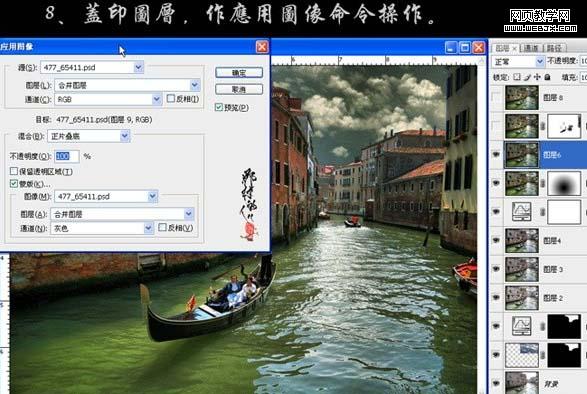Select layer name text 图层 8
Image resolution: width=587 pixels, height=394 pixels.
point(553,97)
